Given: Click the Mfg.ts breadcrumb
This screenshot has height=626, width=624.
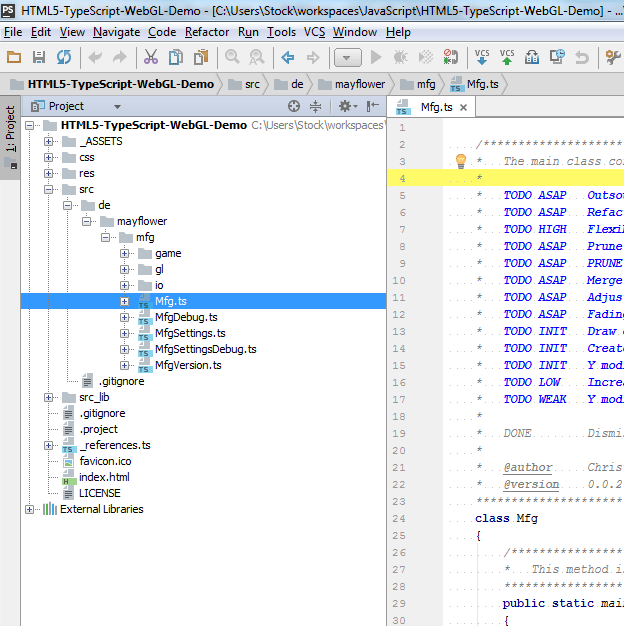Looking at the screenshot, I should 475,84.
